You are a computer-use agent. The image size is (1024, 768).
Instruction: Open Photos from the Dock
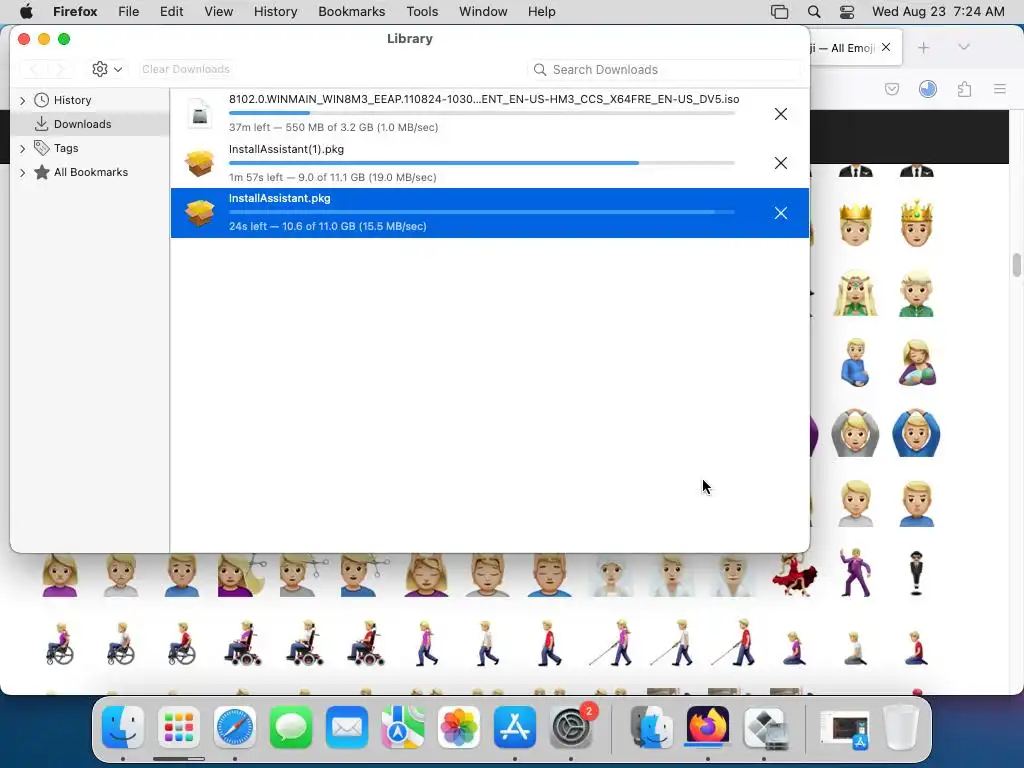click(458, 727)
